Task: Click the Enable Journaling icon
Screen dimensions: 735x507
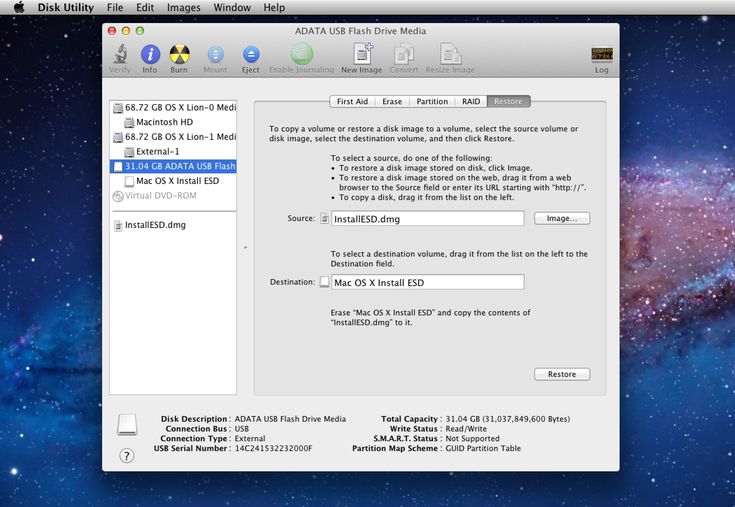Action: tap(301, 54)
